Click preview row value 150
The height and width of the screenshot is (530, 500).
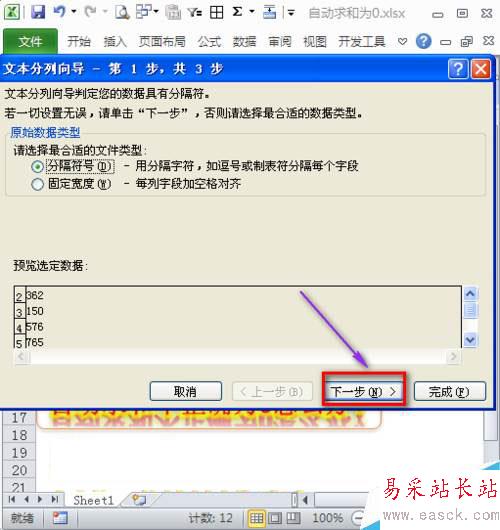coord(35,311)
